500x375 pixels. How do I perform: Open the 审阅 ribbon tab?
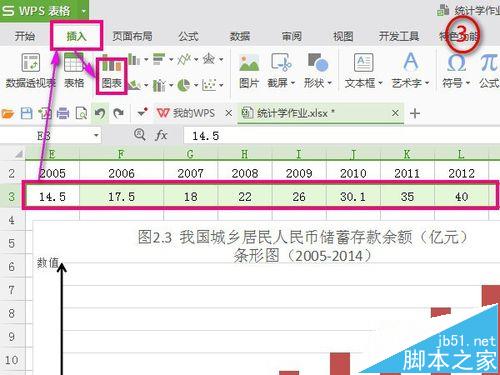292,36
